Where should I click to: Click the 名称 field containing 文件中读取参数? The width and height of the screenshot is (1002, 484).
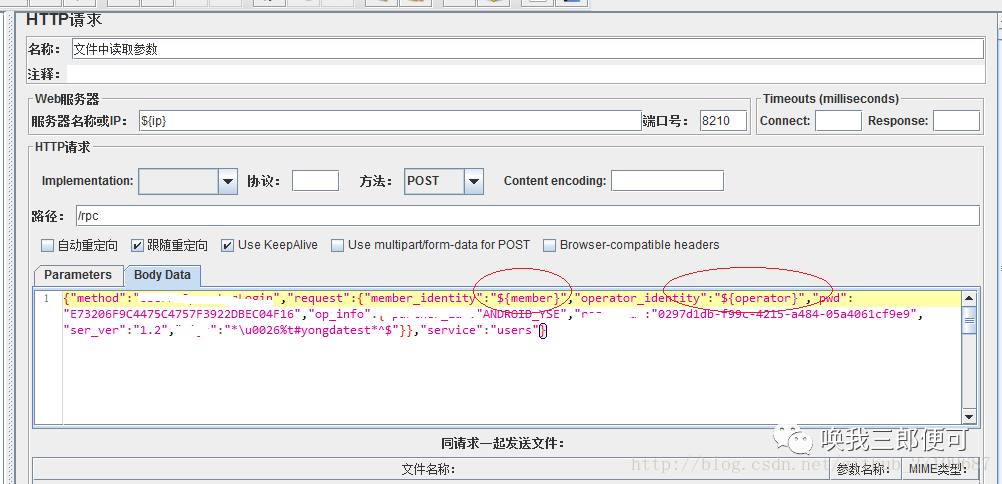(527, 49)
